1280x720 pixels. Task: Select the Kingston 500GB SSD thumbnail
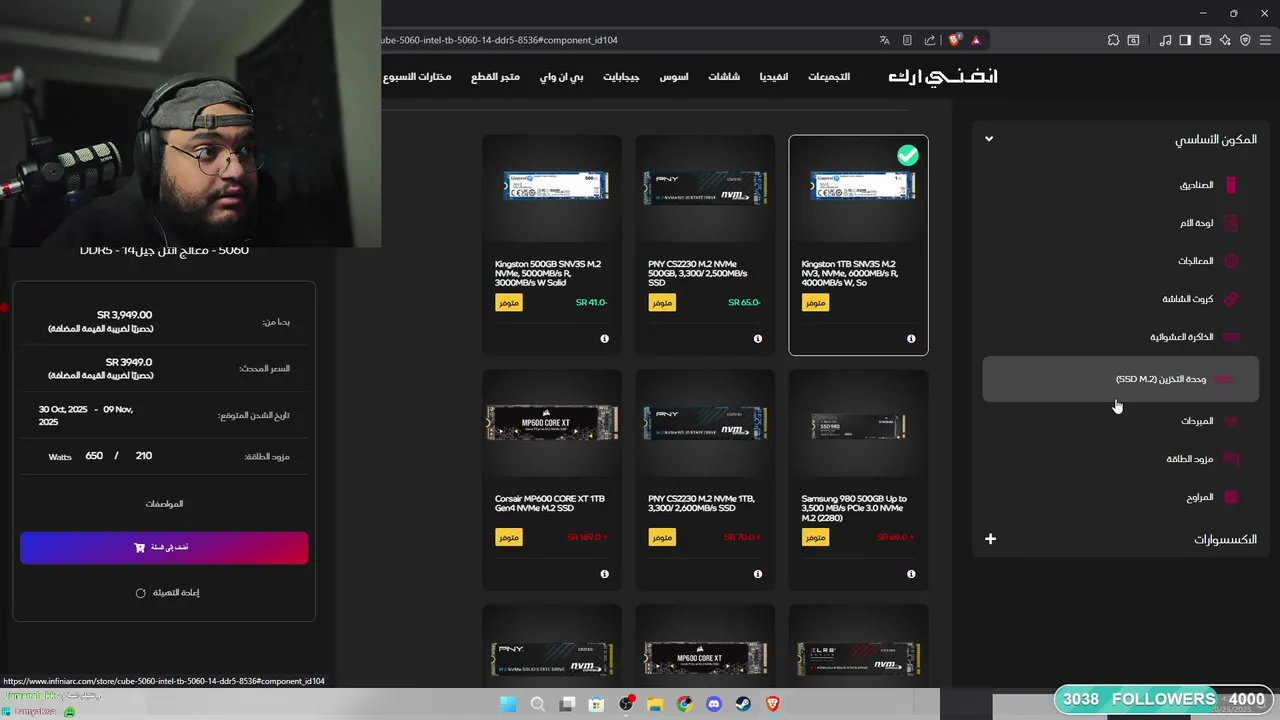555,186
